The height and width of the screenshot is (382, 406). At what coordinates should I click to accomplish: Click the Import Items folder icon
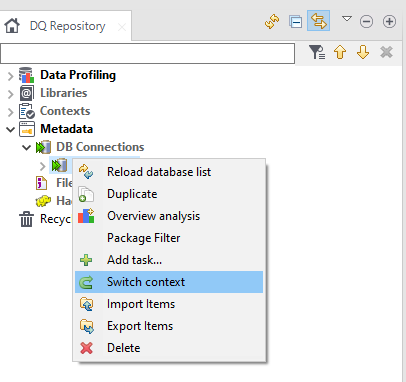click(87, 304)
